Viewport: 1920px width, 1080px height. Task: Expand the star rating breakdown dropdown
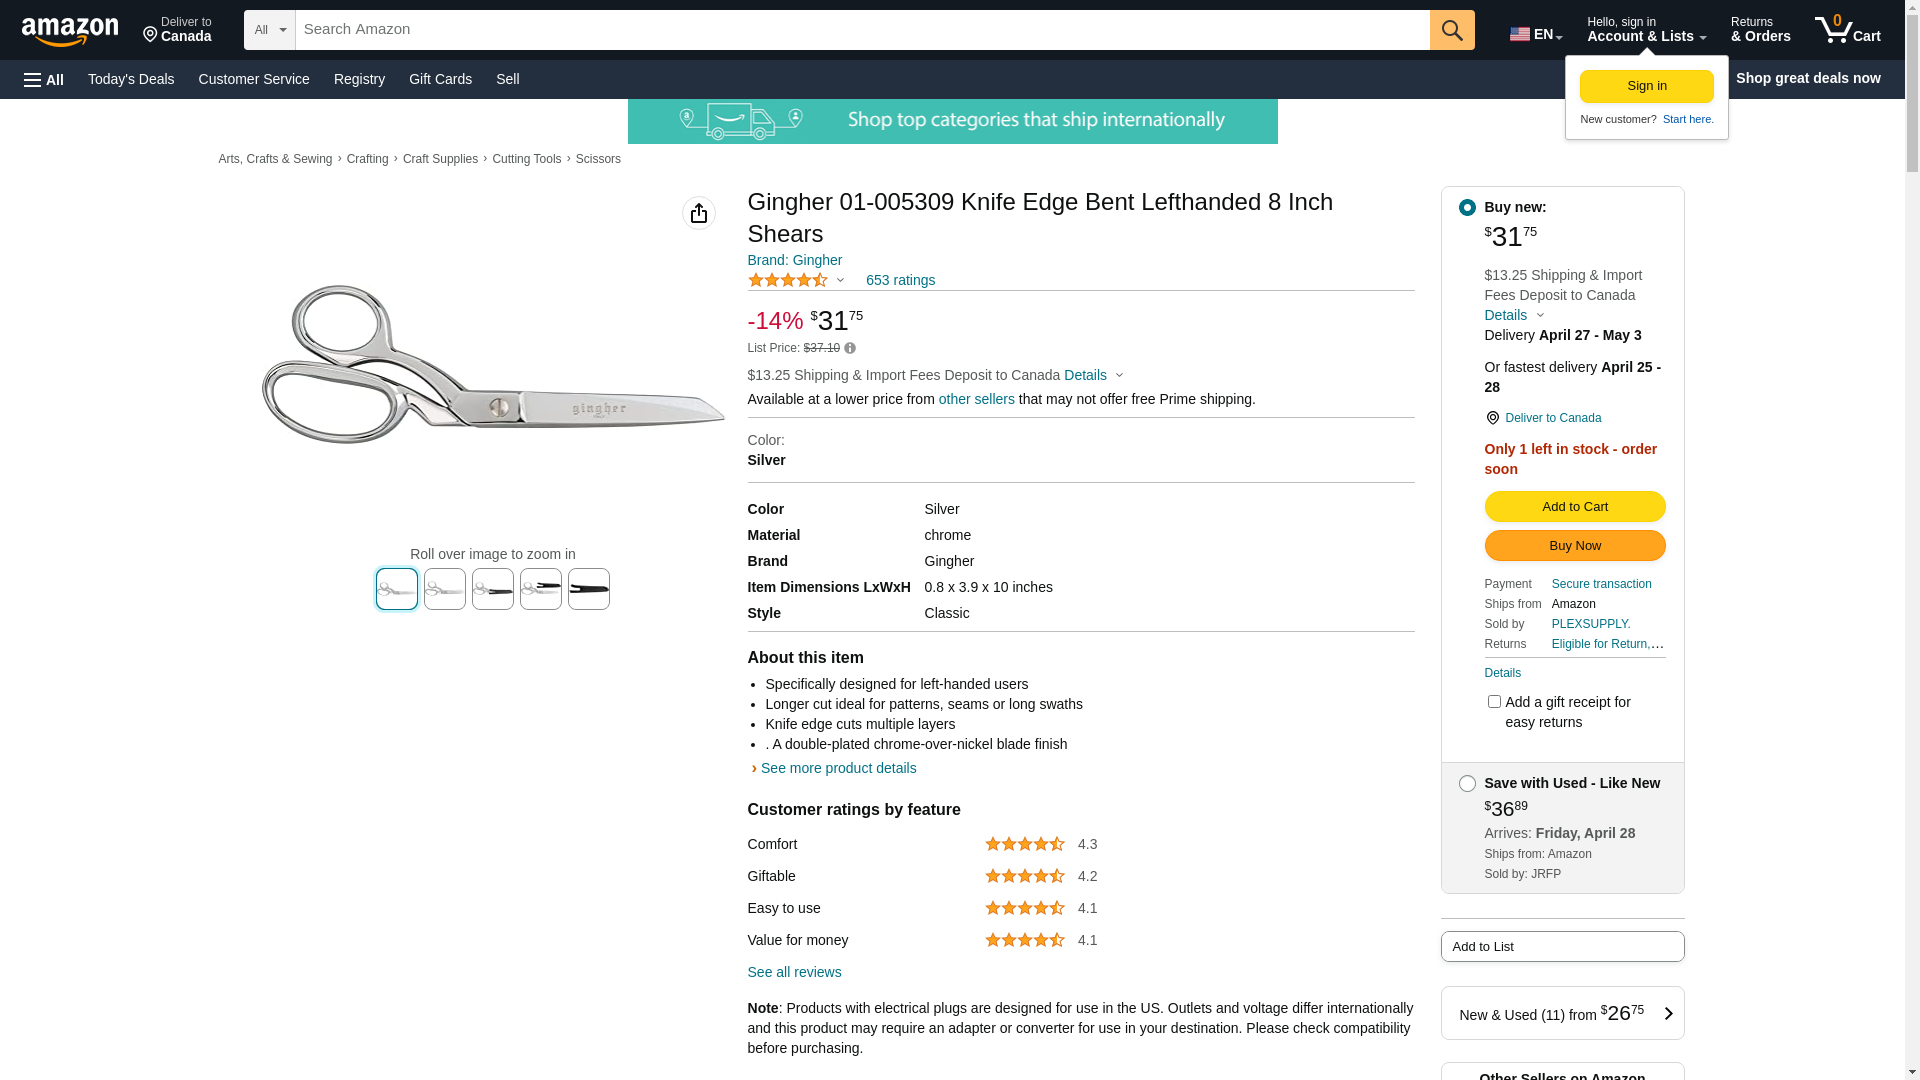(840, 280)
